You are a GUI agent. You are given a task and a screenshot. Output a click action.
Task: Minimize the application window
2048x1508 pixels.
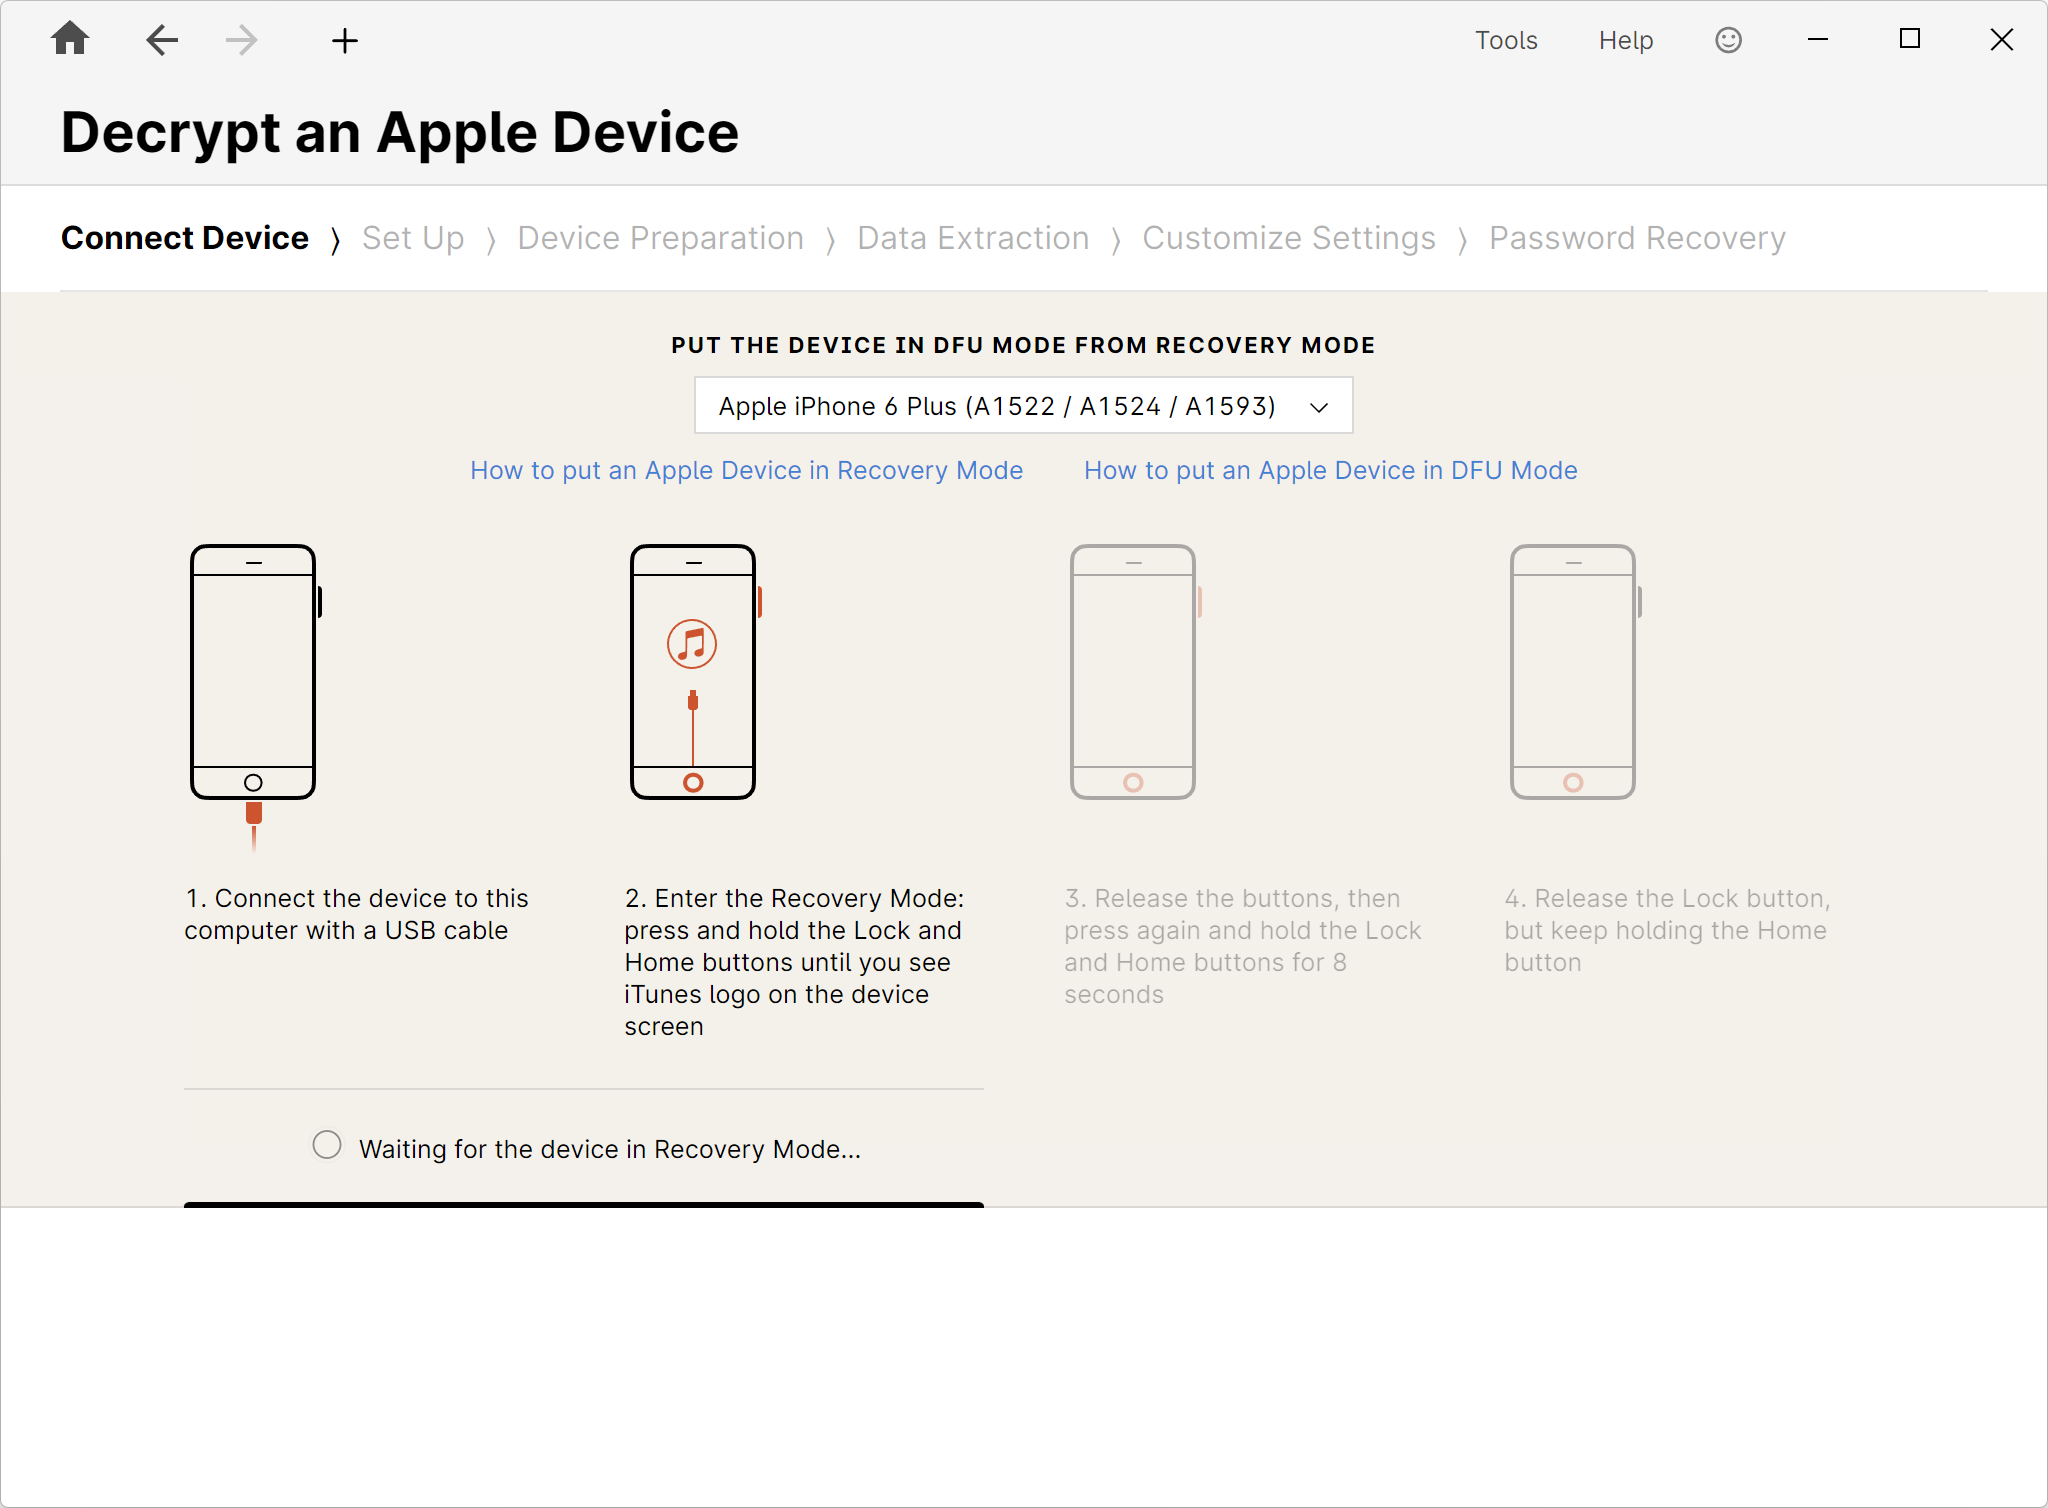tap(1818, 40)
